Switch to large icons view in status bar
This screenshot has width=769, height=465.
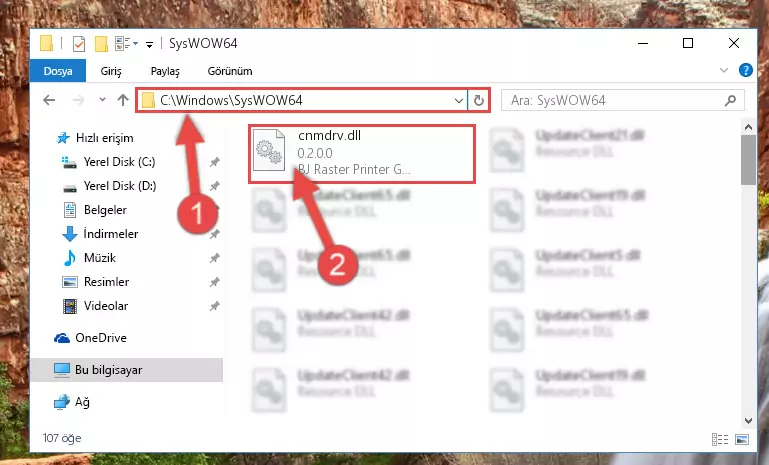click(742, 439)
